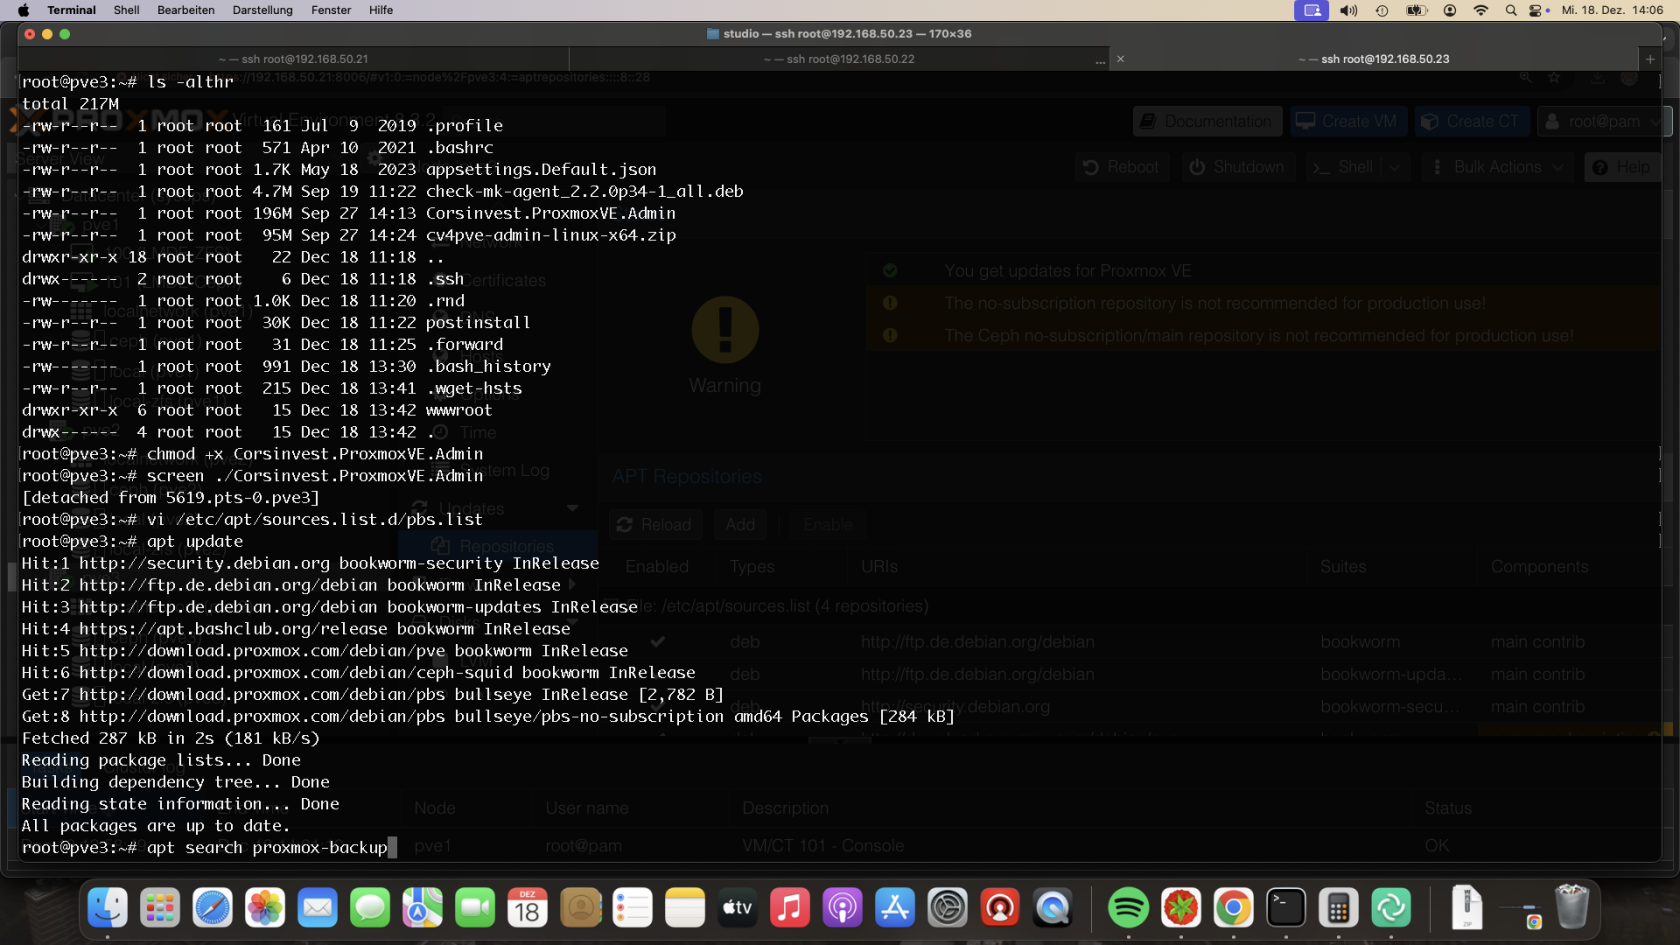Open System Settings from the Dock
Viewport: 1680px width, 945px height.
click(947, 908)
